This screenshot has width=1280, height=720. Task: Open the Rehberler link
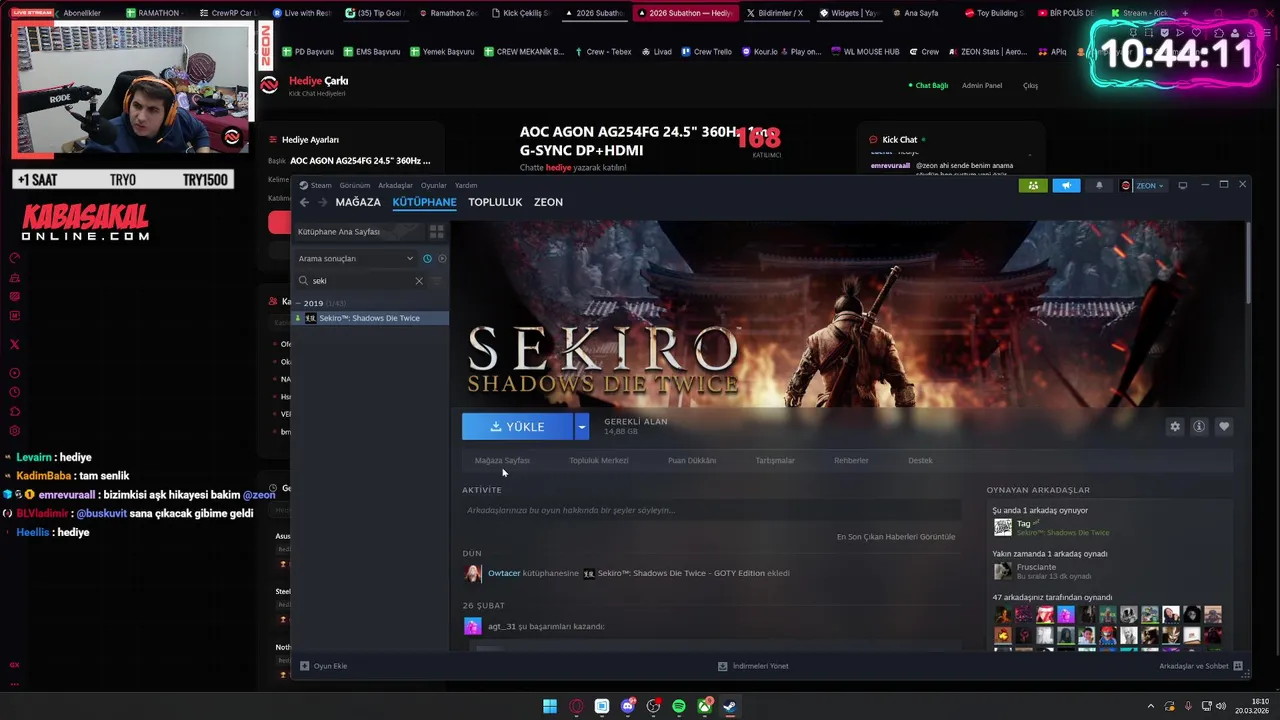(851, 461)
